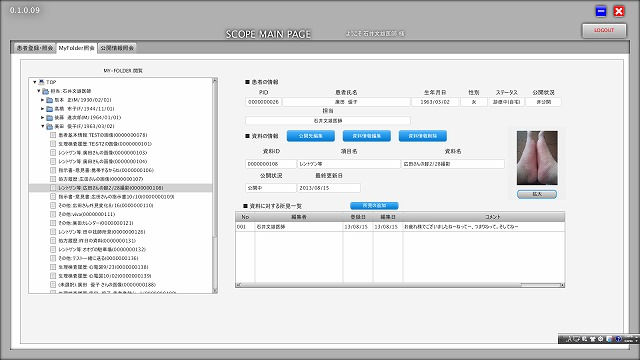Open document icon for item 0000000078
640x360 pixels.
click(53, 135)
